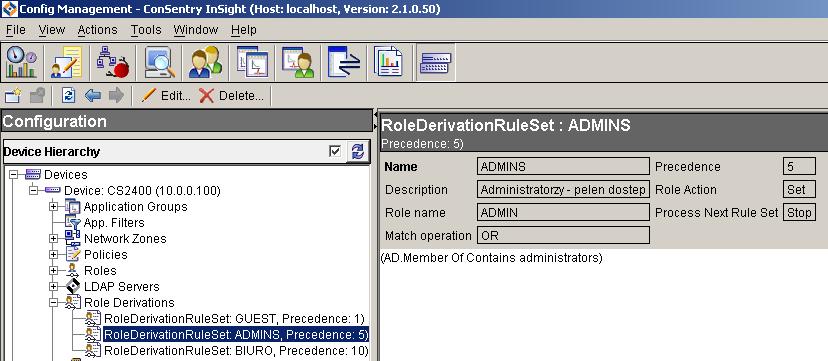Click the Process Next Rule Set Stop field
828x361 pixels.
coord(799,213)
